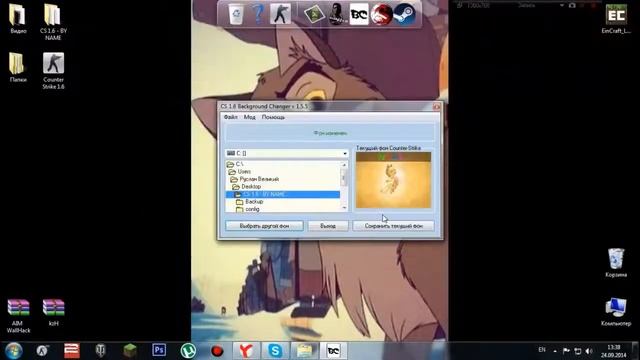Open the BC icon in the top dock

pyautogui.click(x=359, y=14)
